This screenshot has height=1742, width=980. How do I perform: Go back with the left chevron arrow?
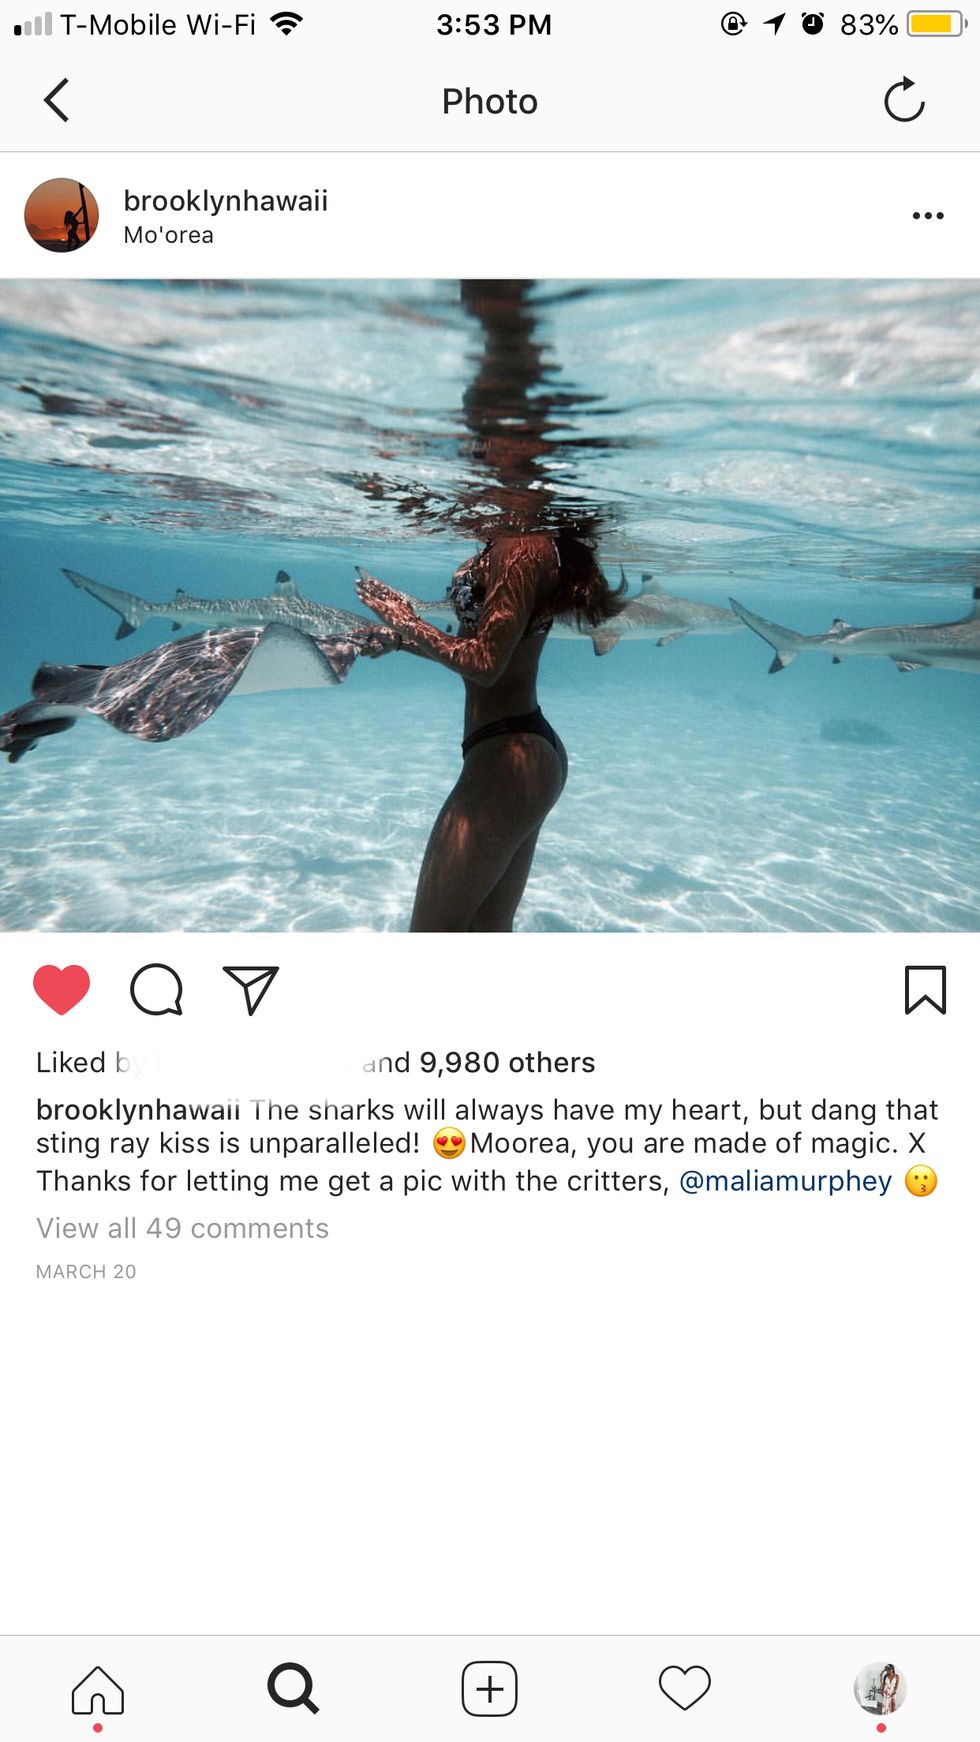pyautogui.click(x=57, y=100)
